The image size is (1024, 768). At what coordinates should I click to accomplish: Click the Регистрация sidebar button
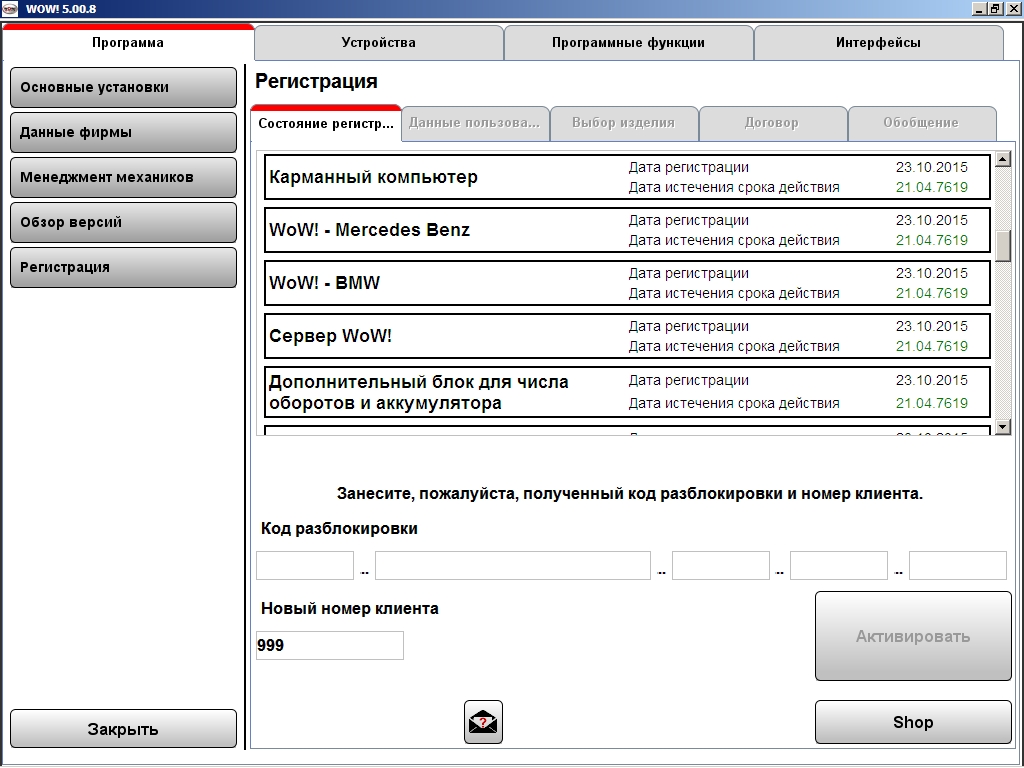pos(123,268)
